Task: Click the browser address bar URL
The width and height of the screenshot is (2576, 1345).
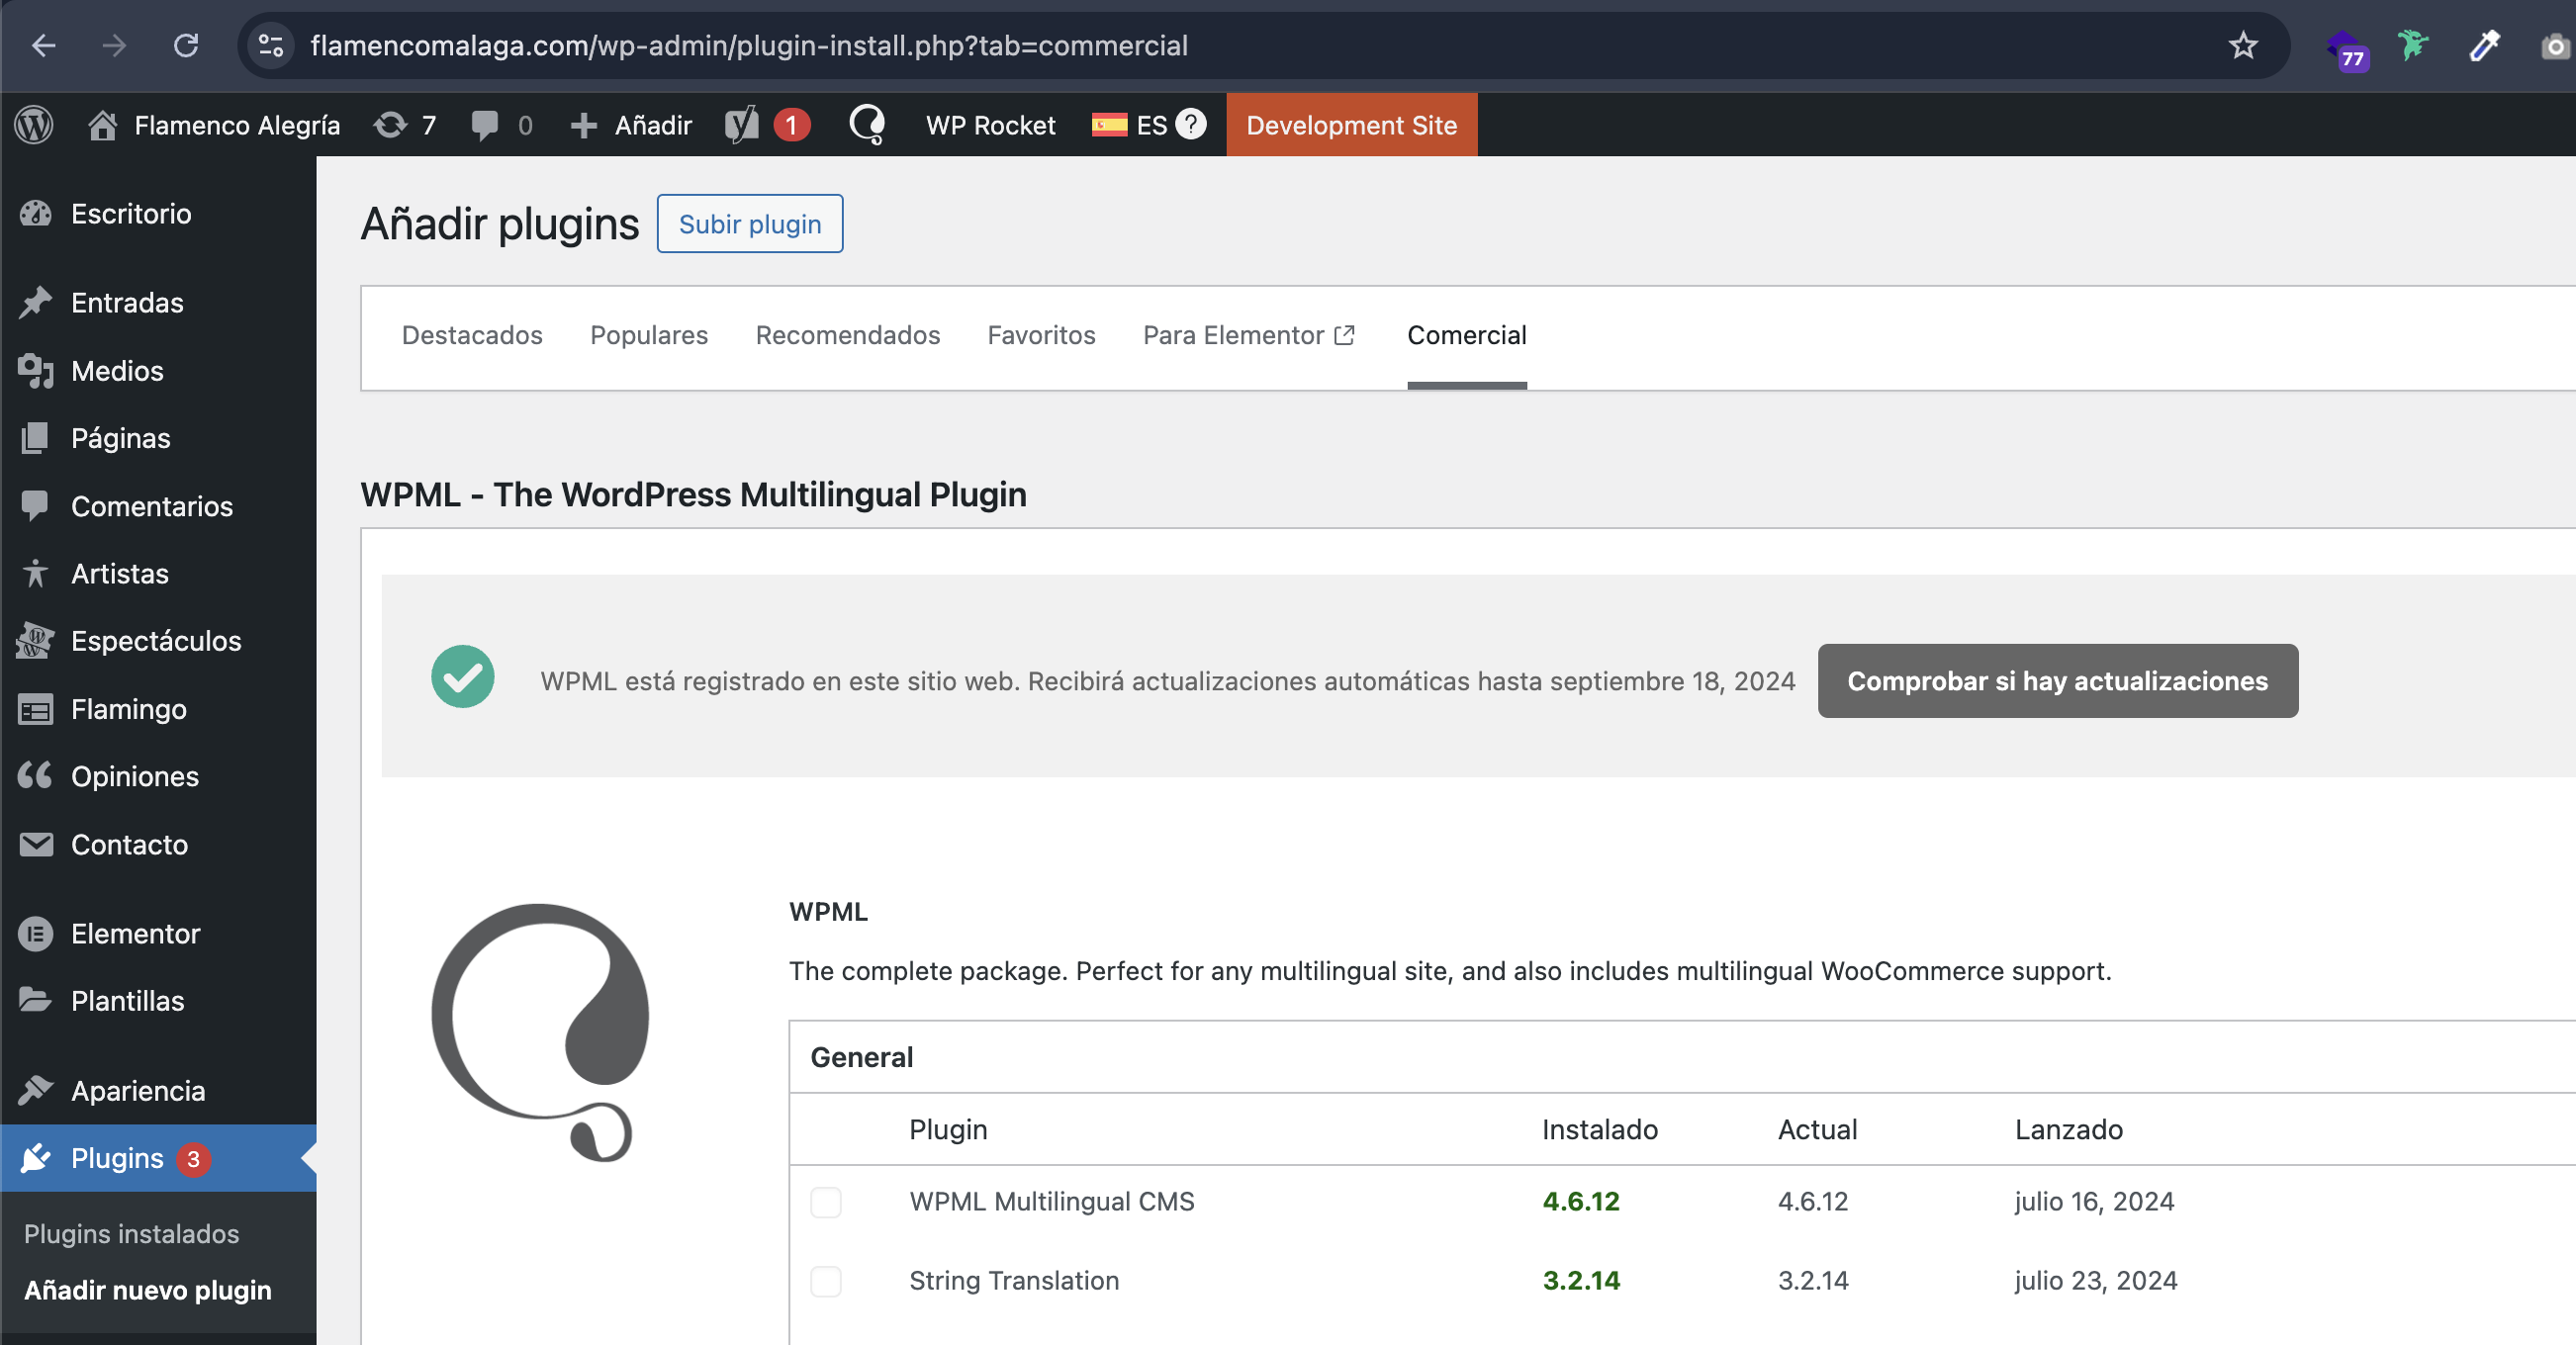Action: point(748,45)
